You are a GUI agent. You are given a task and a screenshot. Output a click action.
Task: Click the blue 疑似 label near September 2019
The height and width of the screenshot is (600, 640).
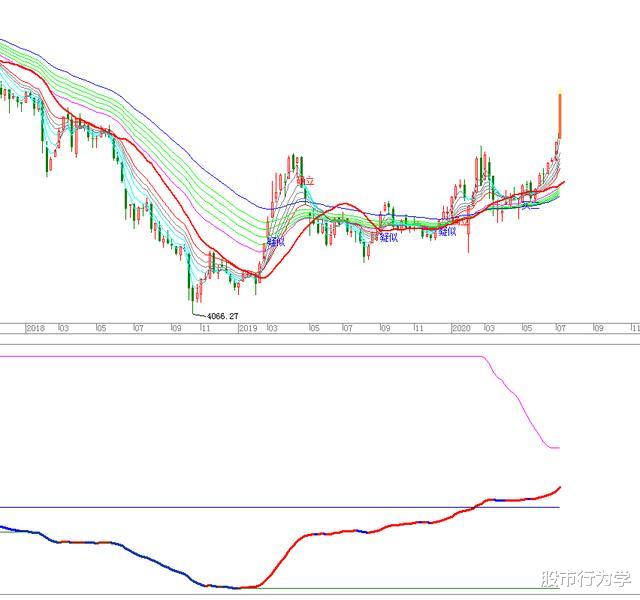[389, 237]
